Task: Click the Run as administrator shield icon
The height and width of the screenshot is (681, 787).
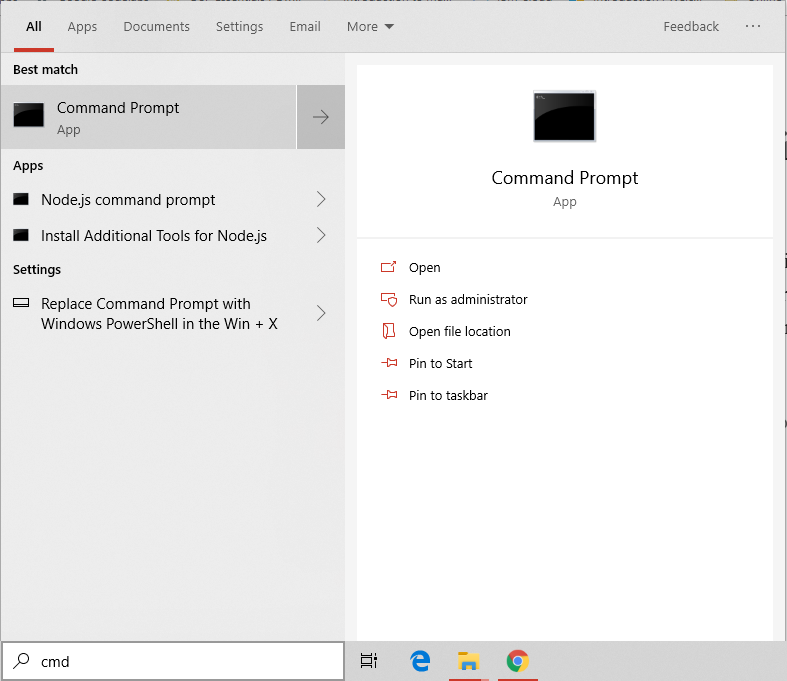Action: click(x=389, y=300)
